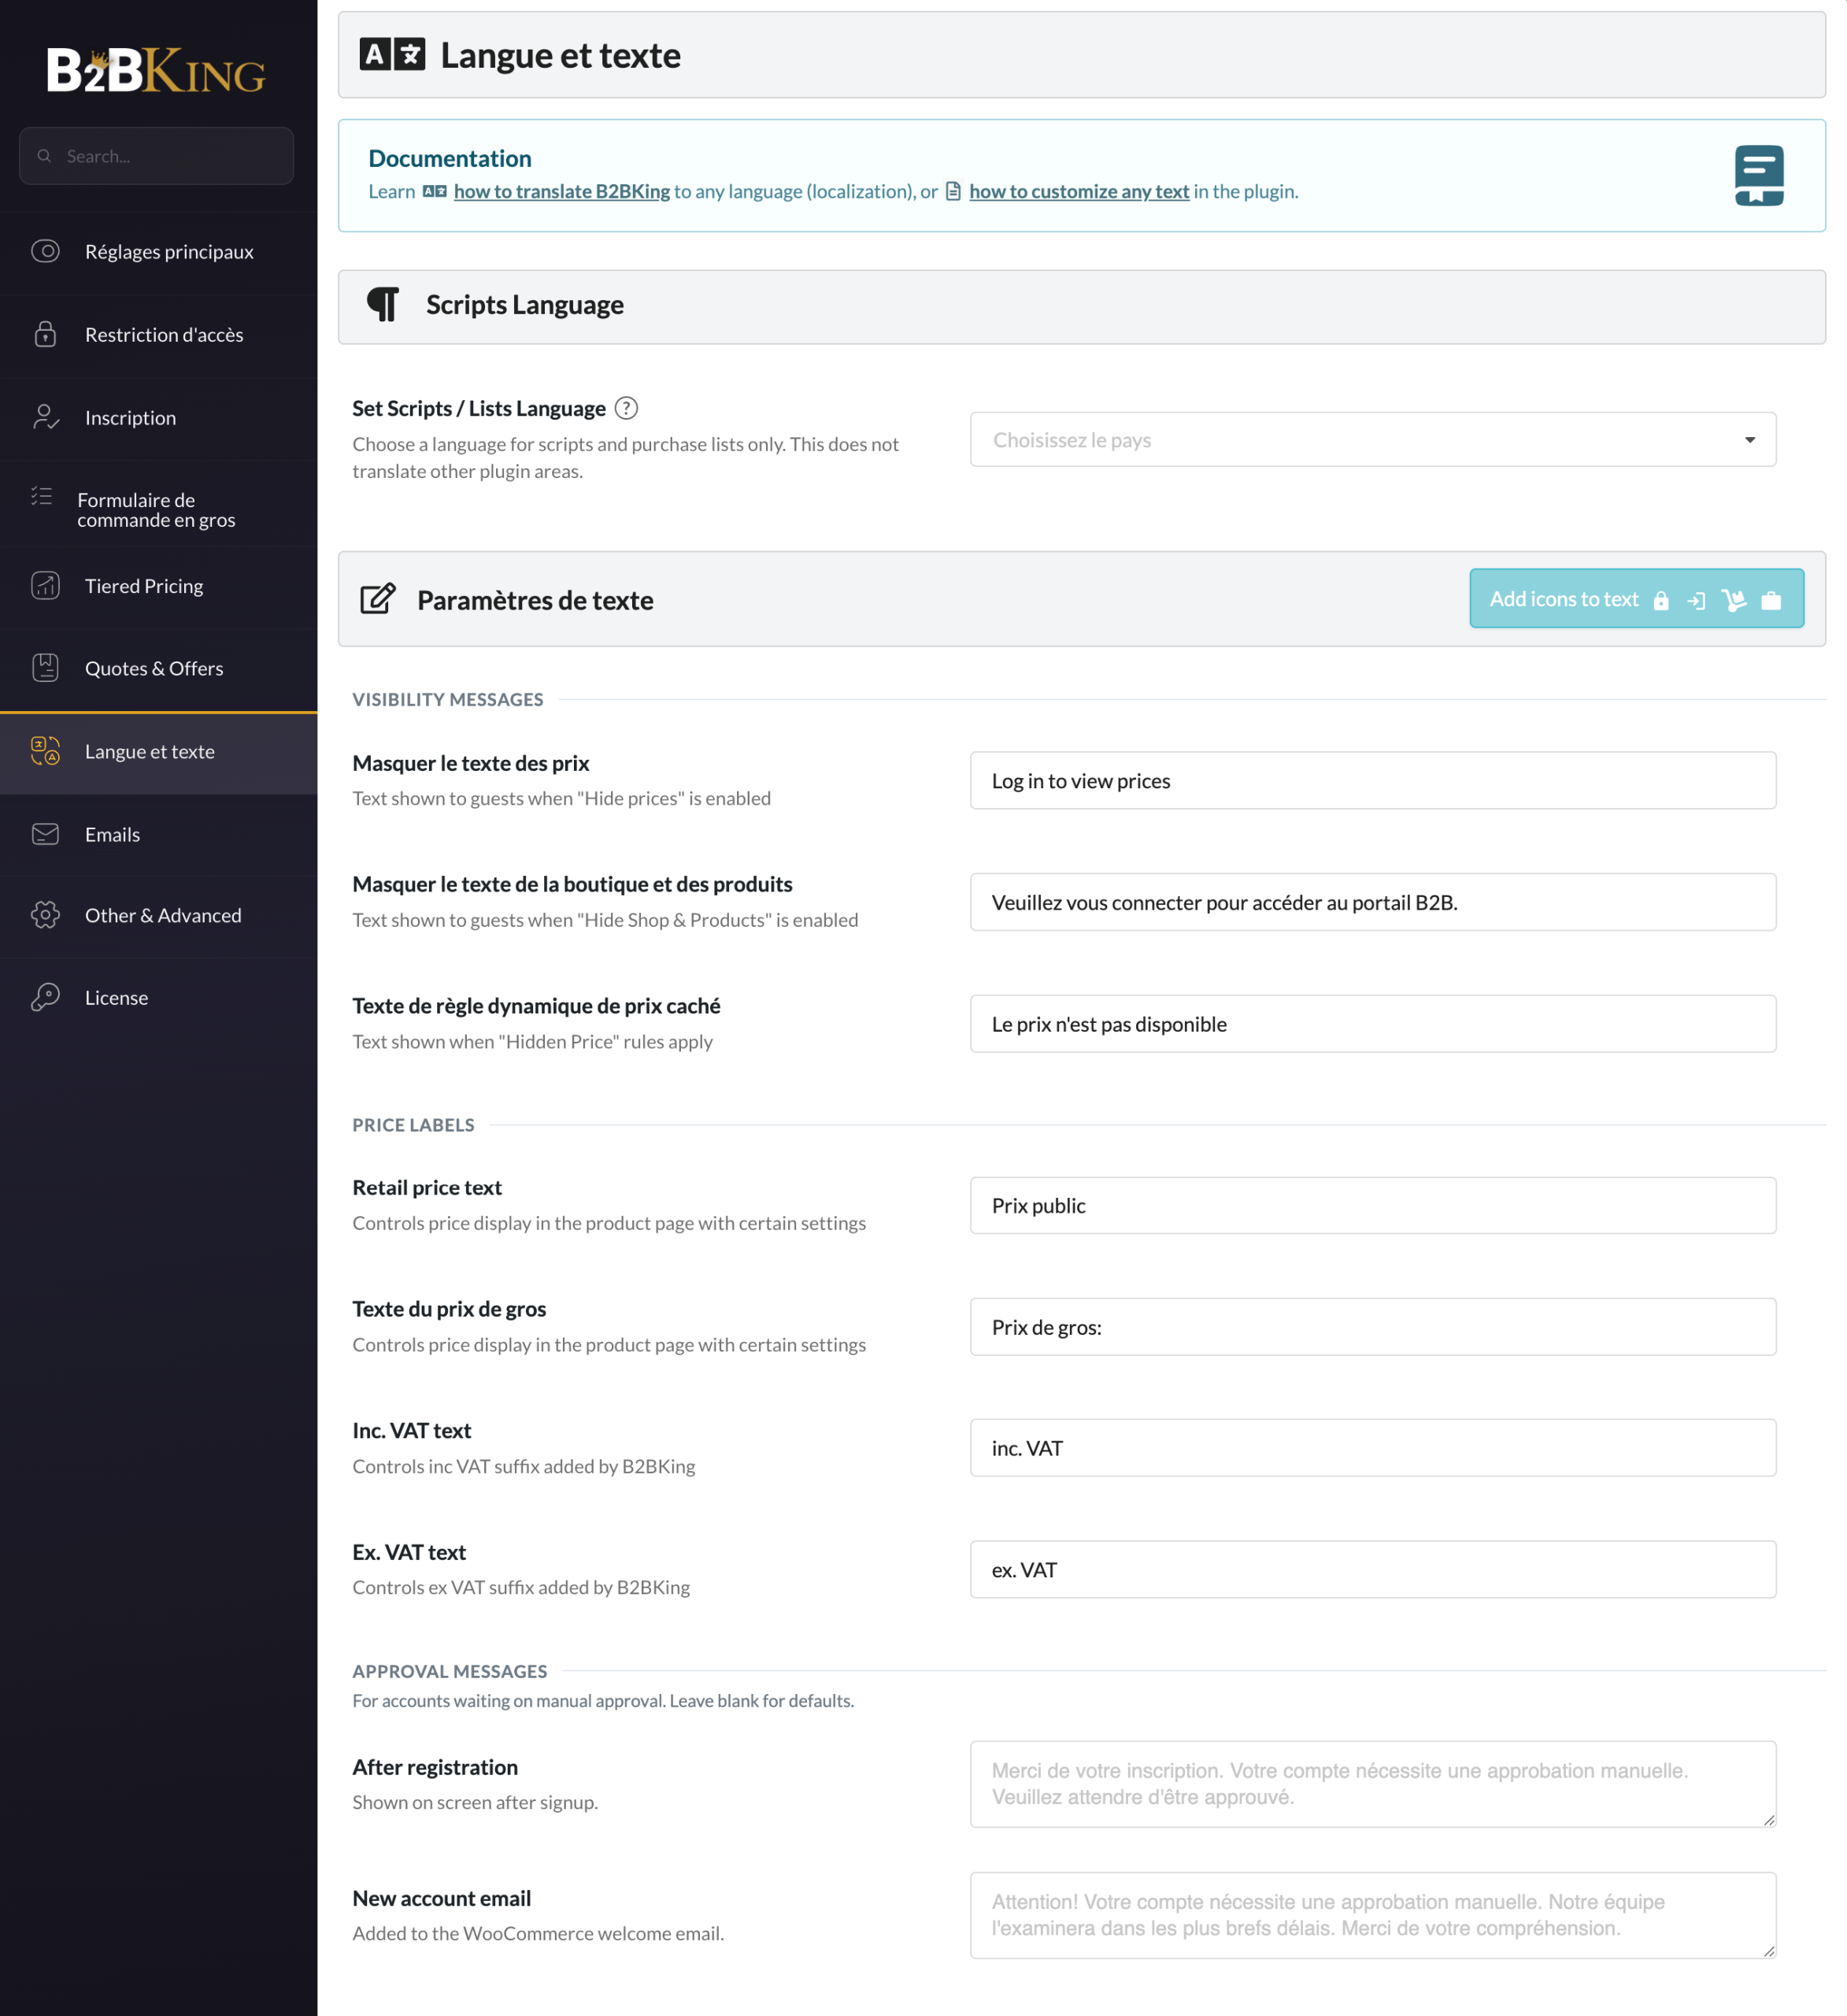
Task: Click resize handle of After registration textarea
Action: pyautogui.click(x=1769, y=1820)
